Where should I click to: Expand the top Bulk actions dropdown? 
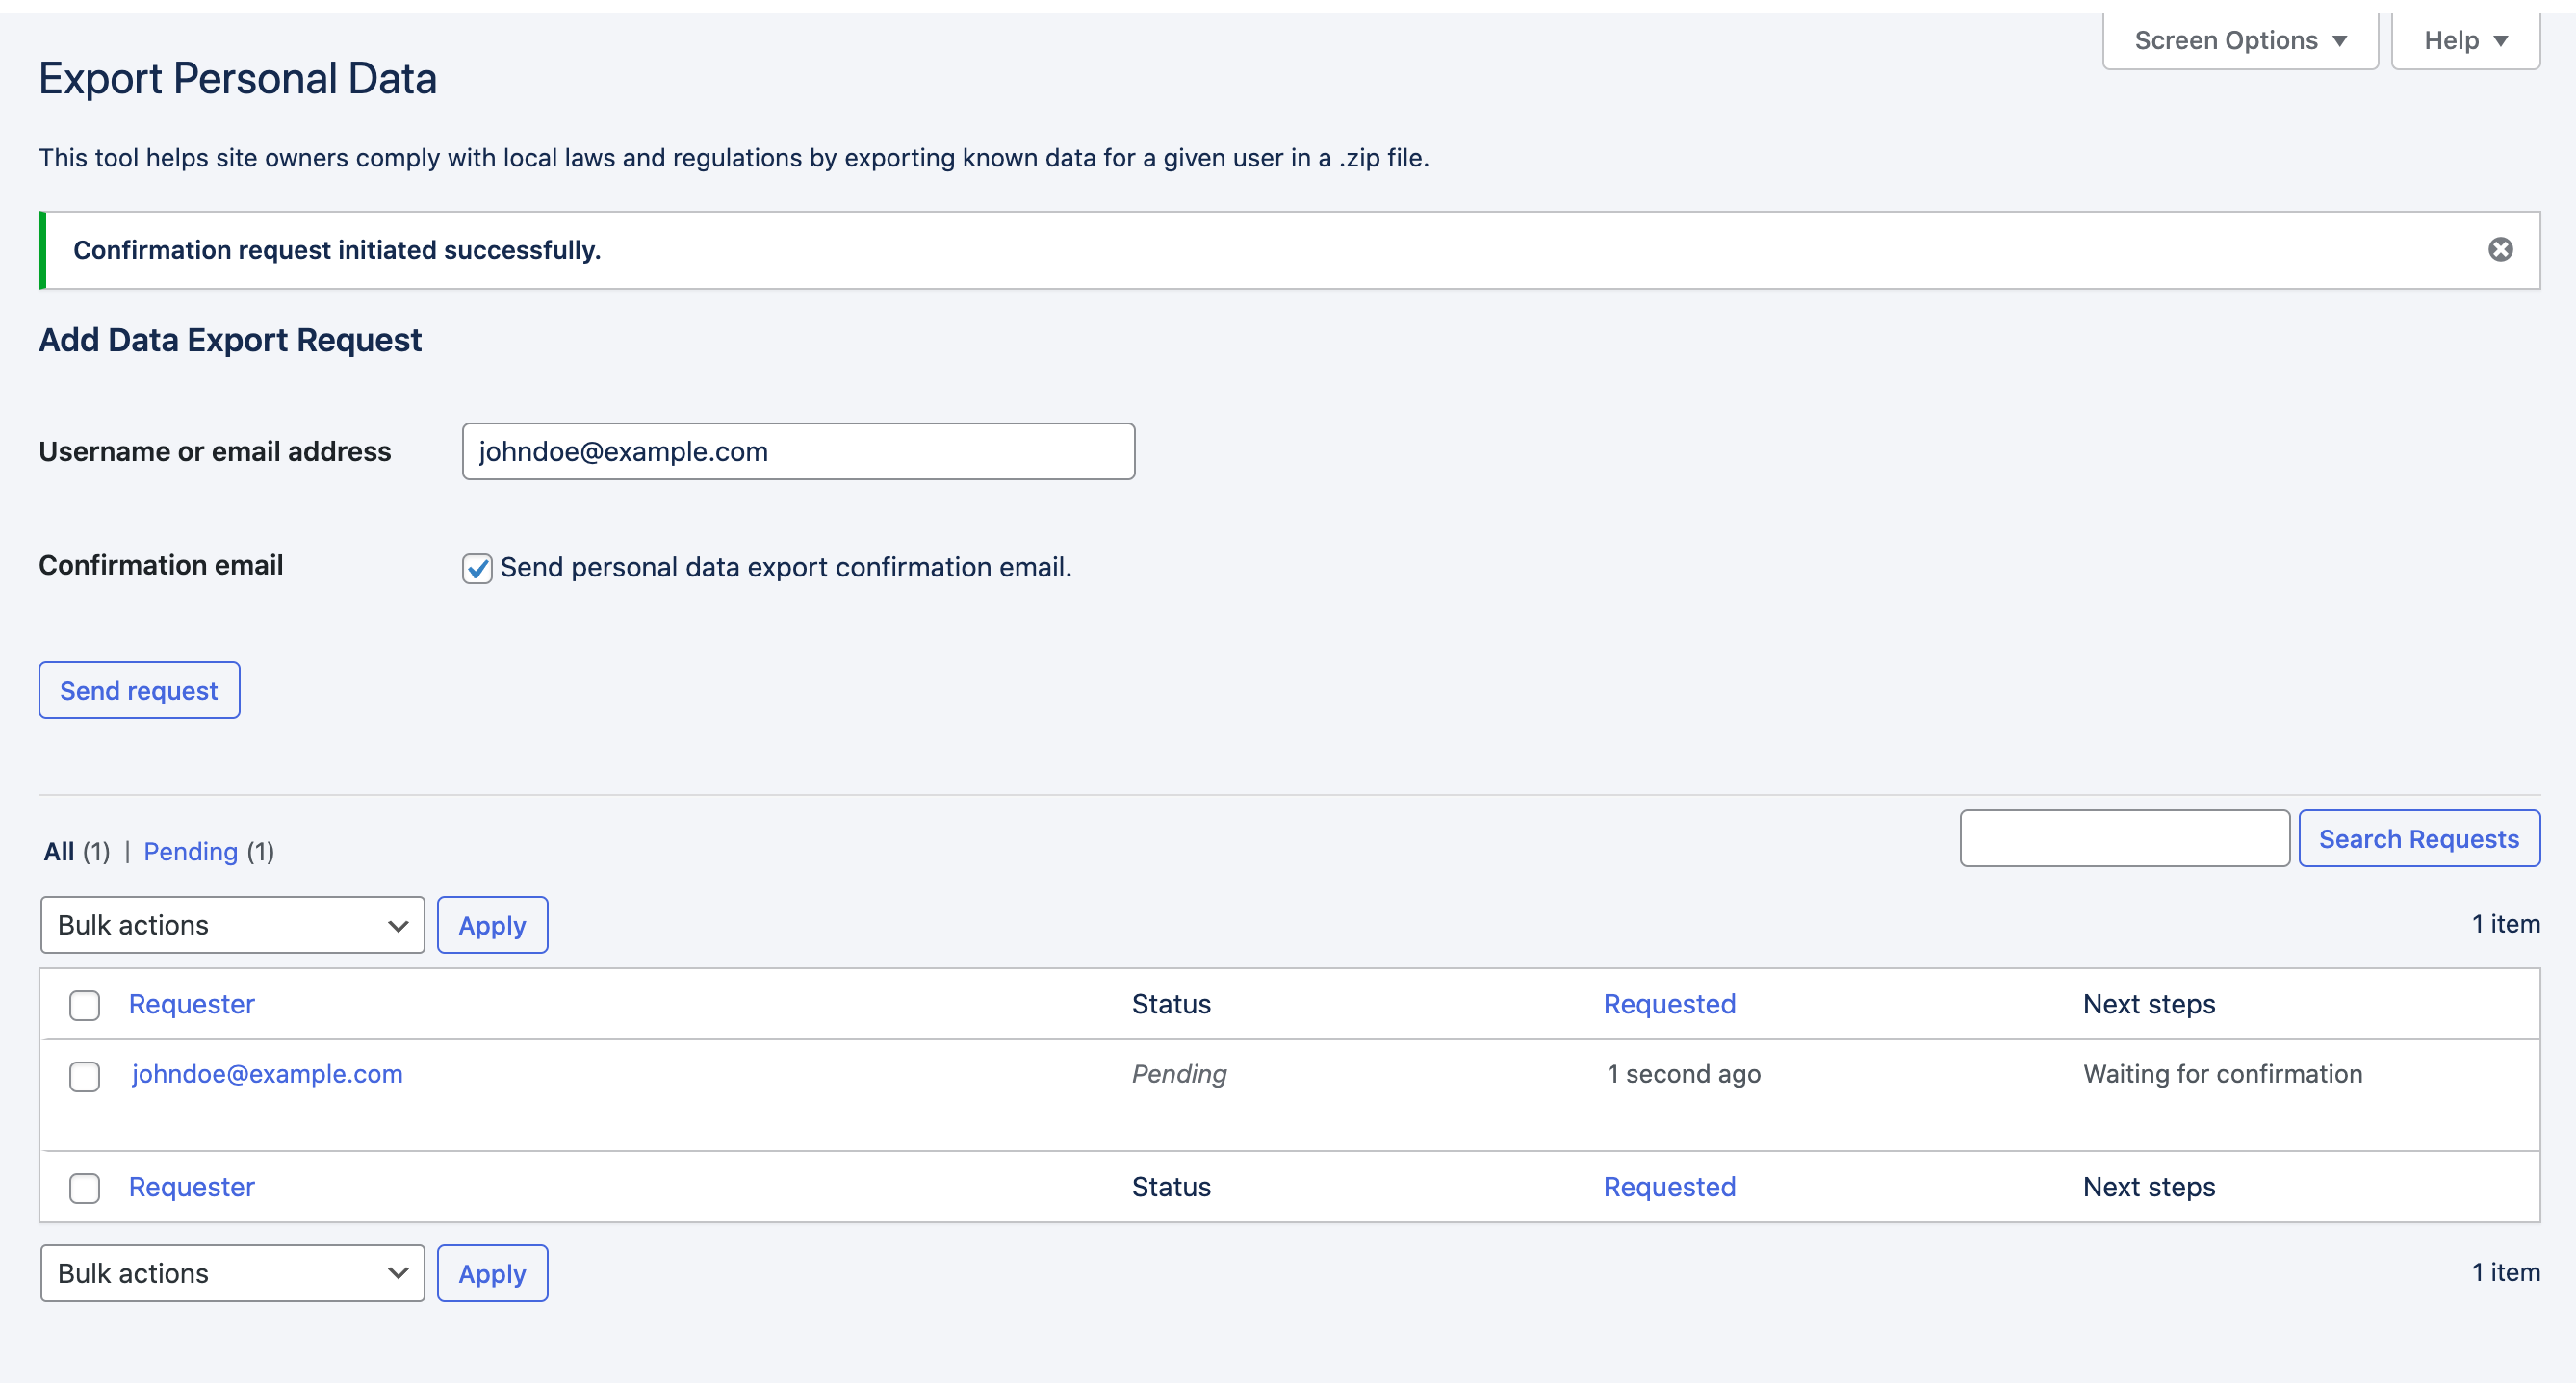[x=230, y=925]
